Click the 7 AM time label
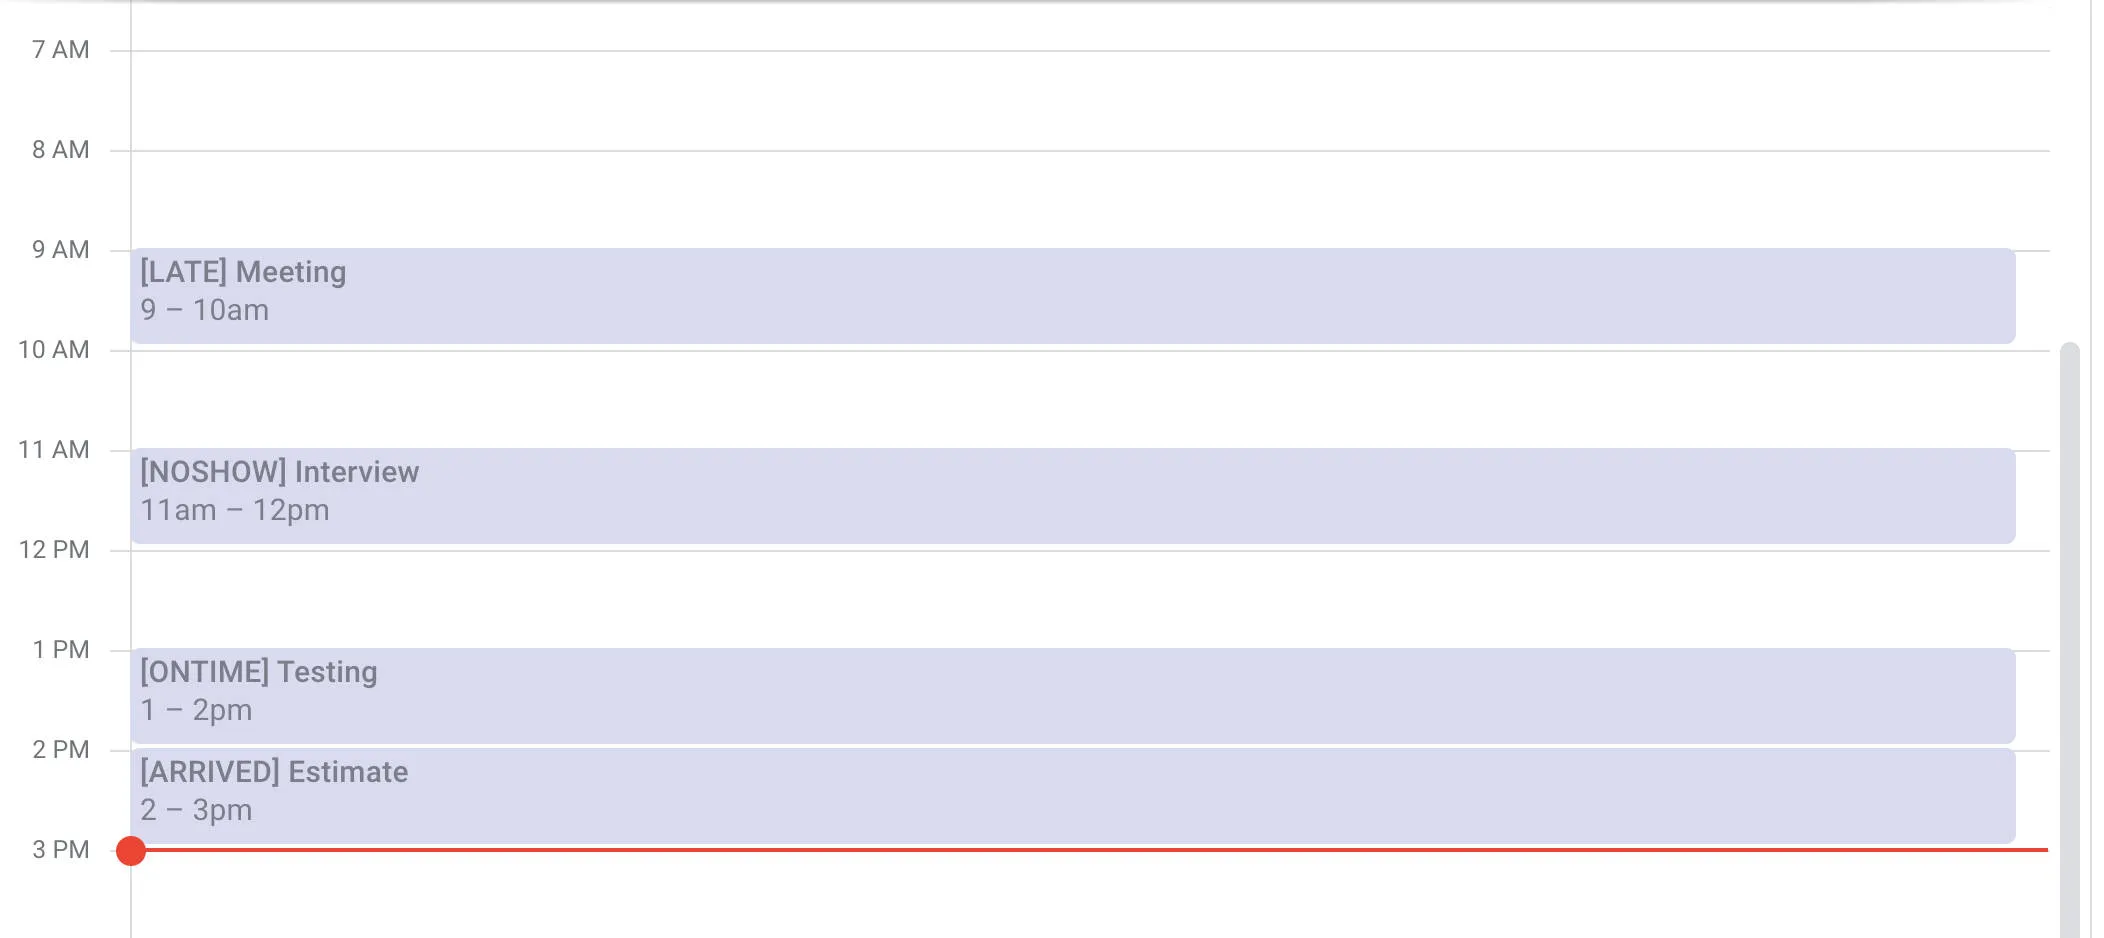Screen dimensions: 2104x938 [x=58, y=49]
